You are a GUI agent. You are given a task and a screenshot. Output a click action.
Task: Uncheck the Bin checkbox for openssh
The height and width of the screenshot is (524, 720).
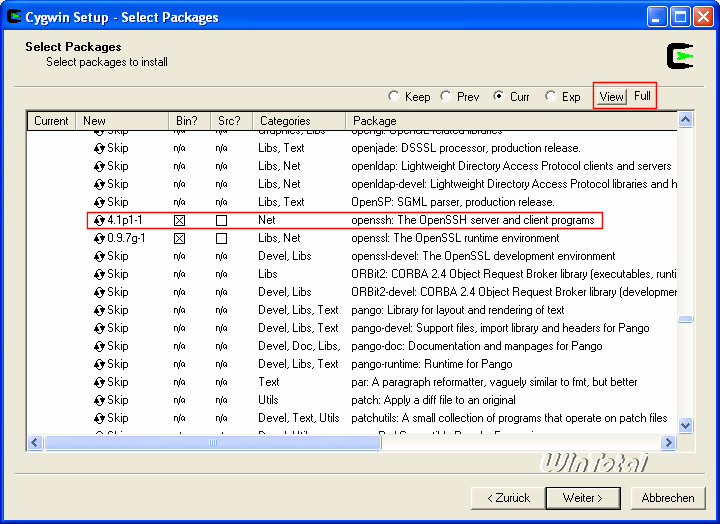[x=180, y=220]
